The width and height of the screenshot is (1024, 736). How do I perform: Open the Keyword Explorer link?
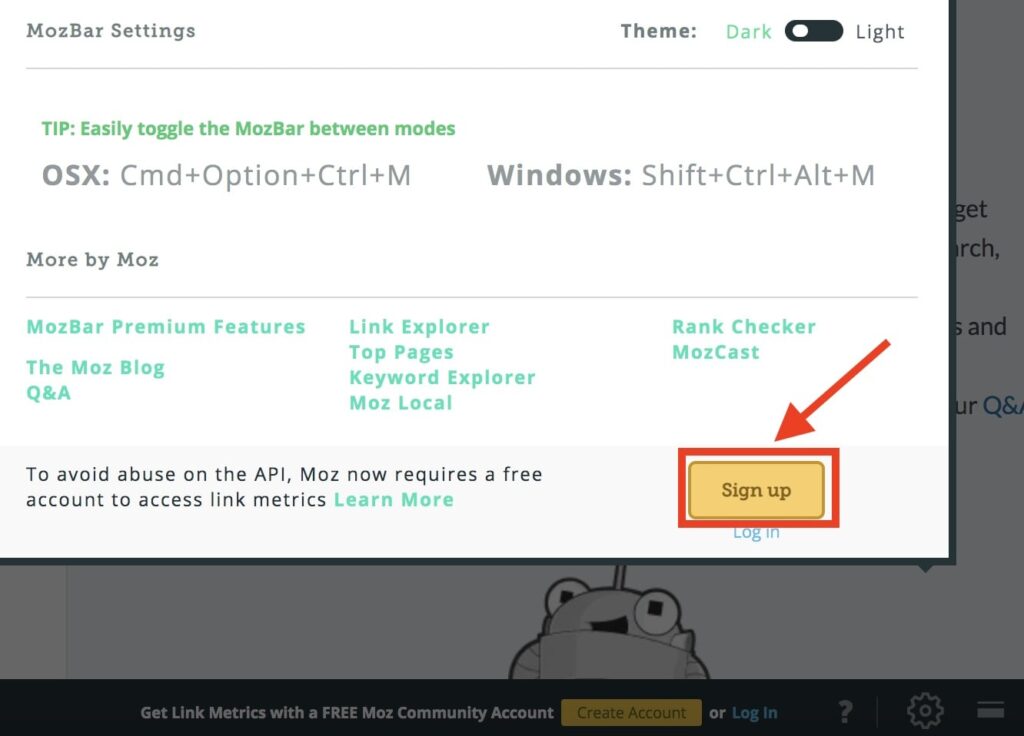click(442, 377)
